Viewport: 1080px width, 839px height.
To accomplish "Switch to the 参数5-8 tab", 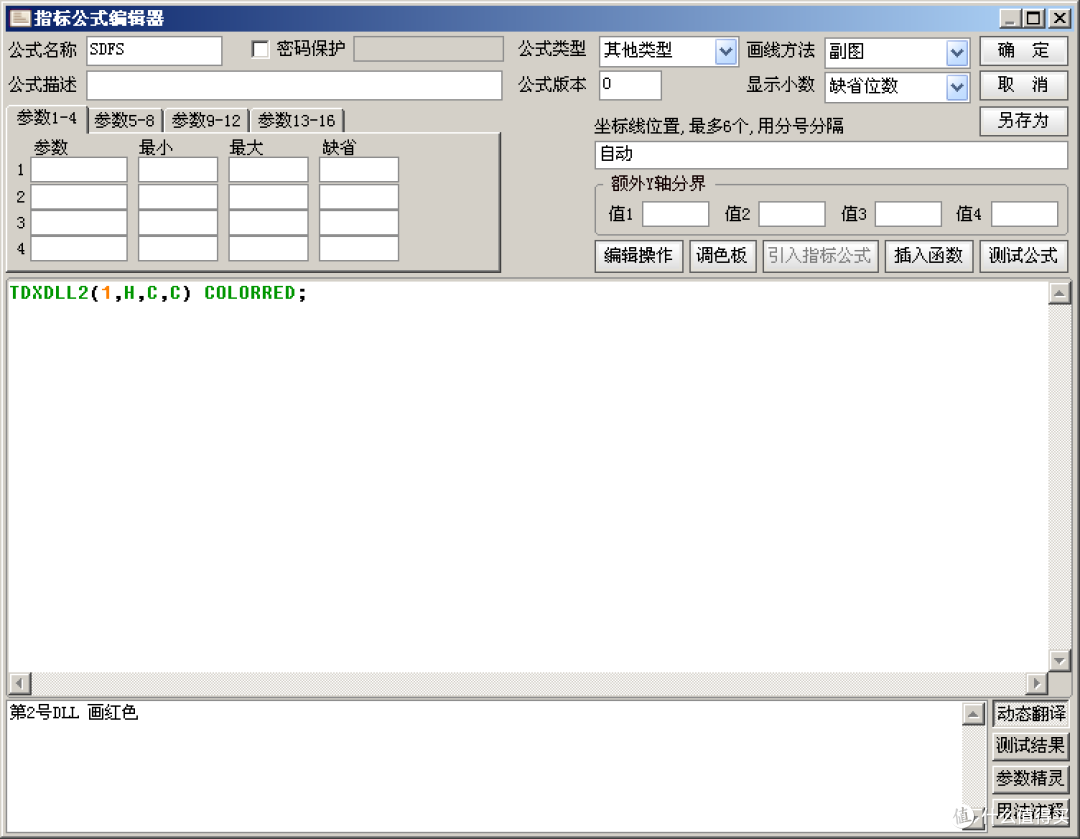I will [125, 121].
